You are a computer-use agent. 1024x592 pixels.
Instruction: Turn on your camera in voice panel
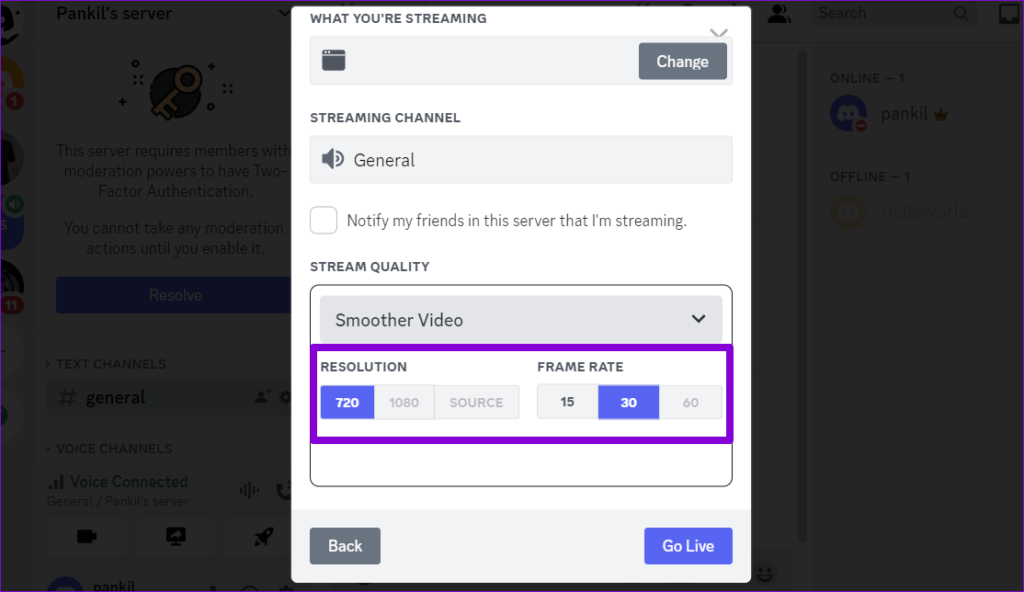click(x=86, y=536)
